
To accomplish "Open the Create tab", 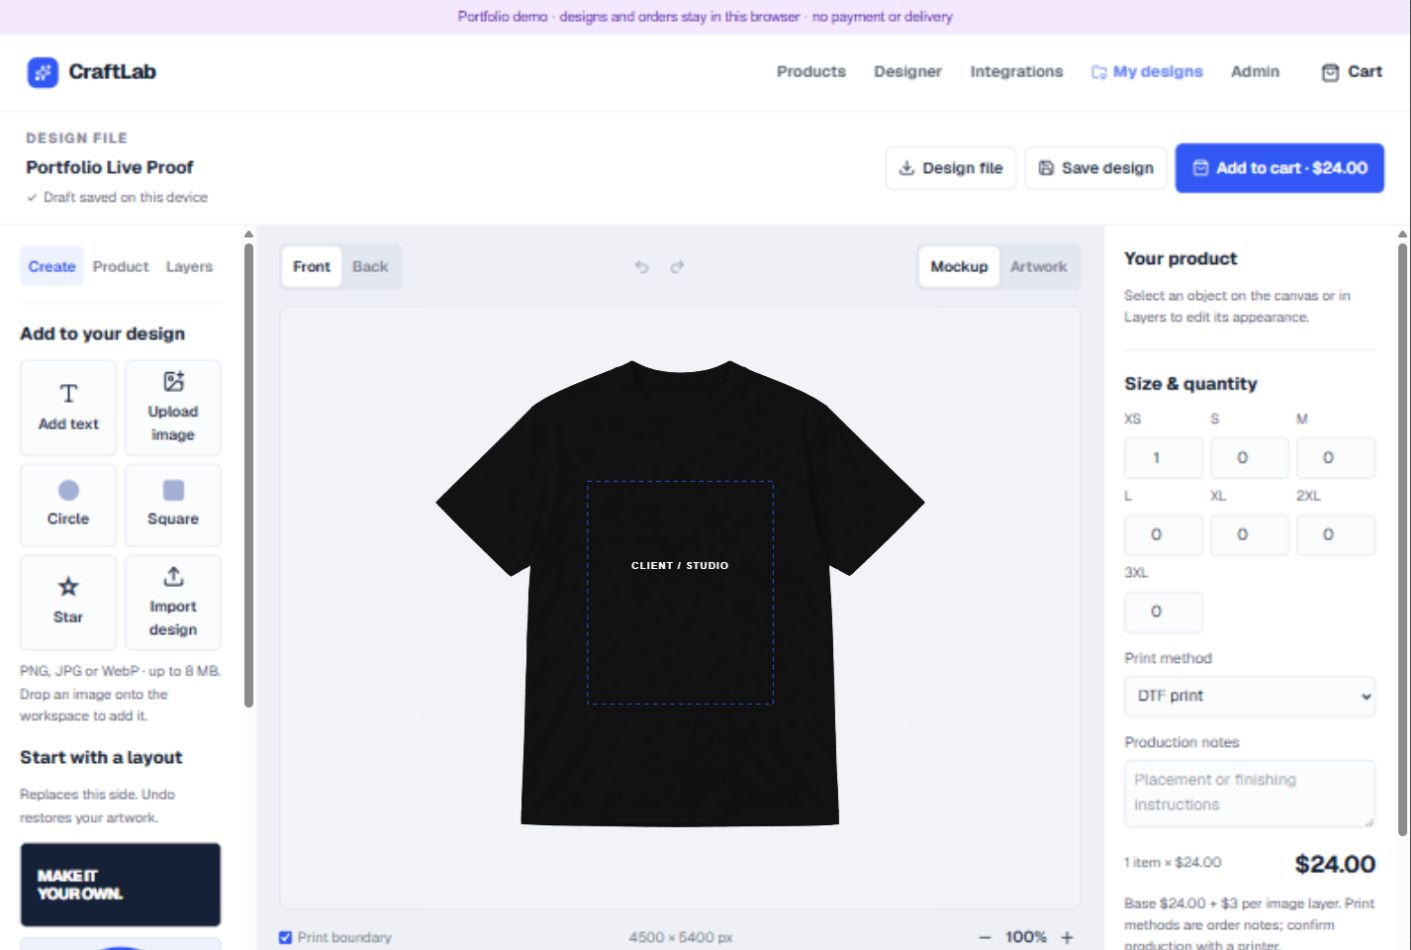I will [x=52, y=267].
